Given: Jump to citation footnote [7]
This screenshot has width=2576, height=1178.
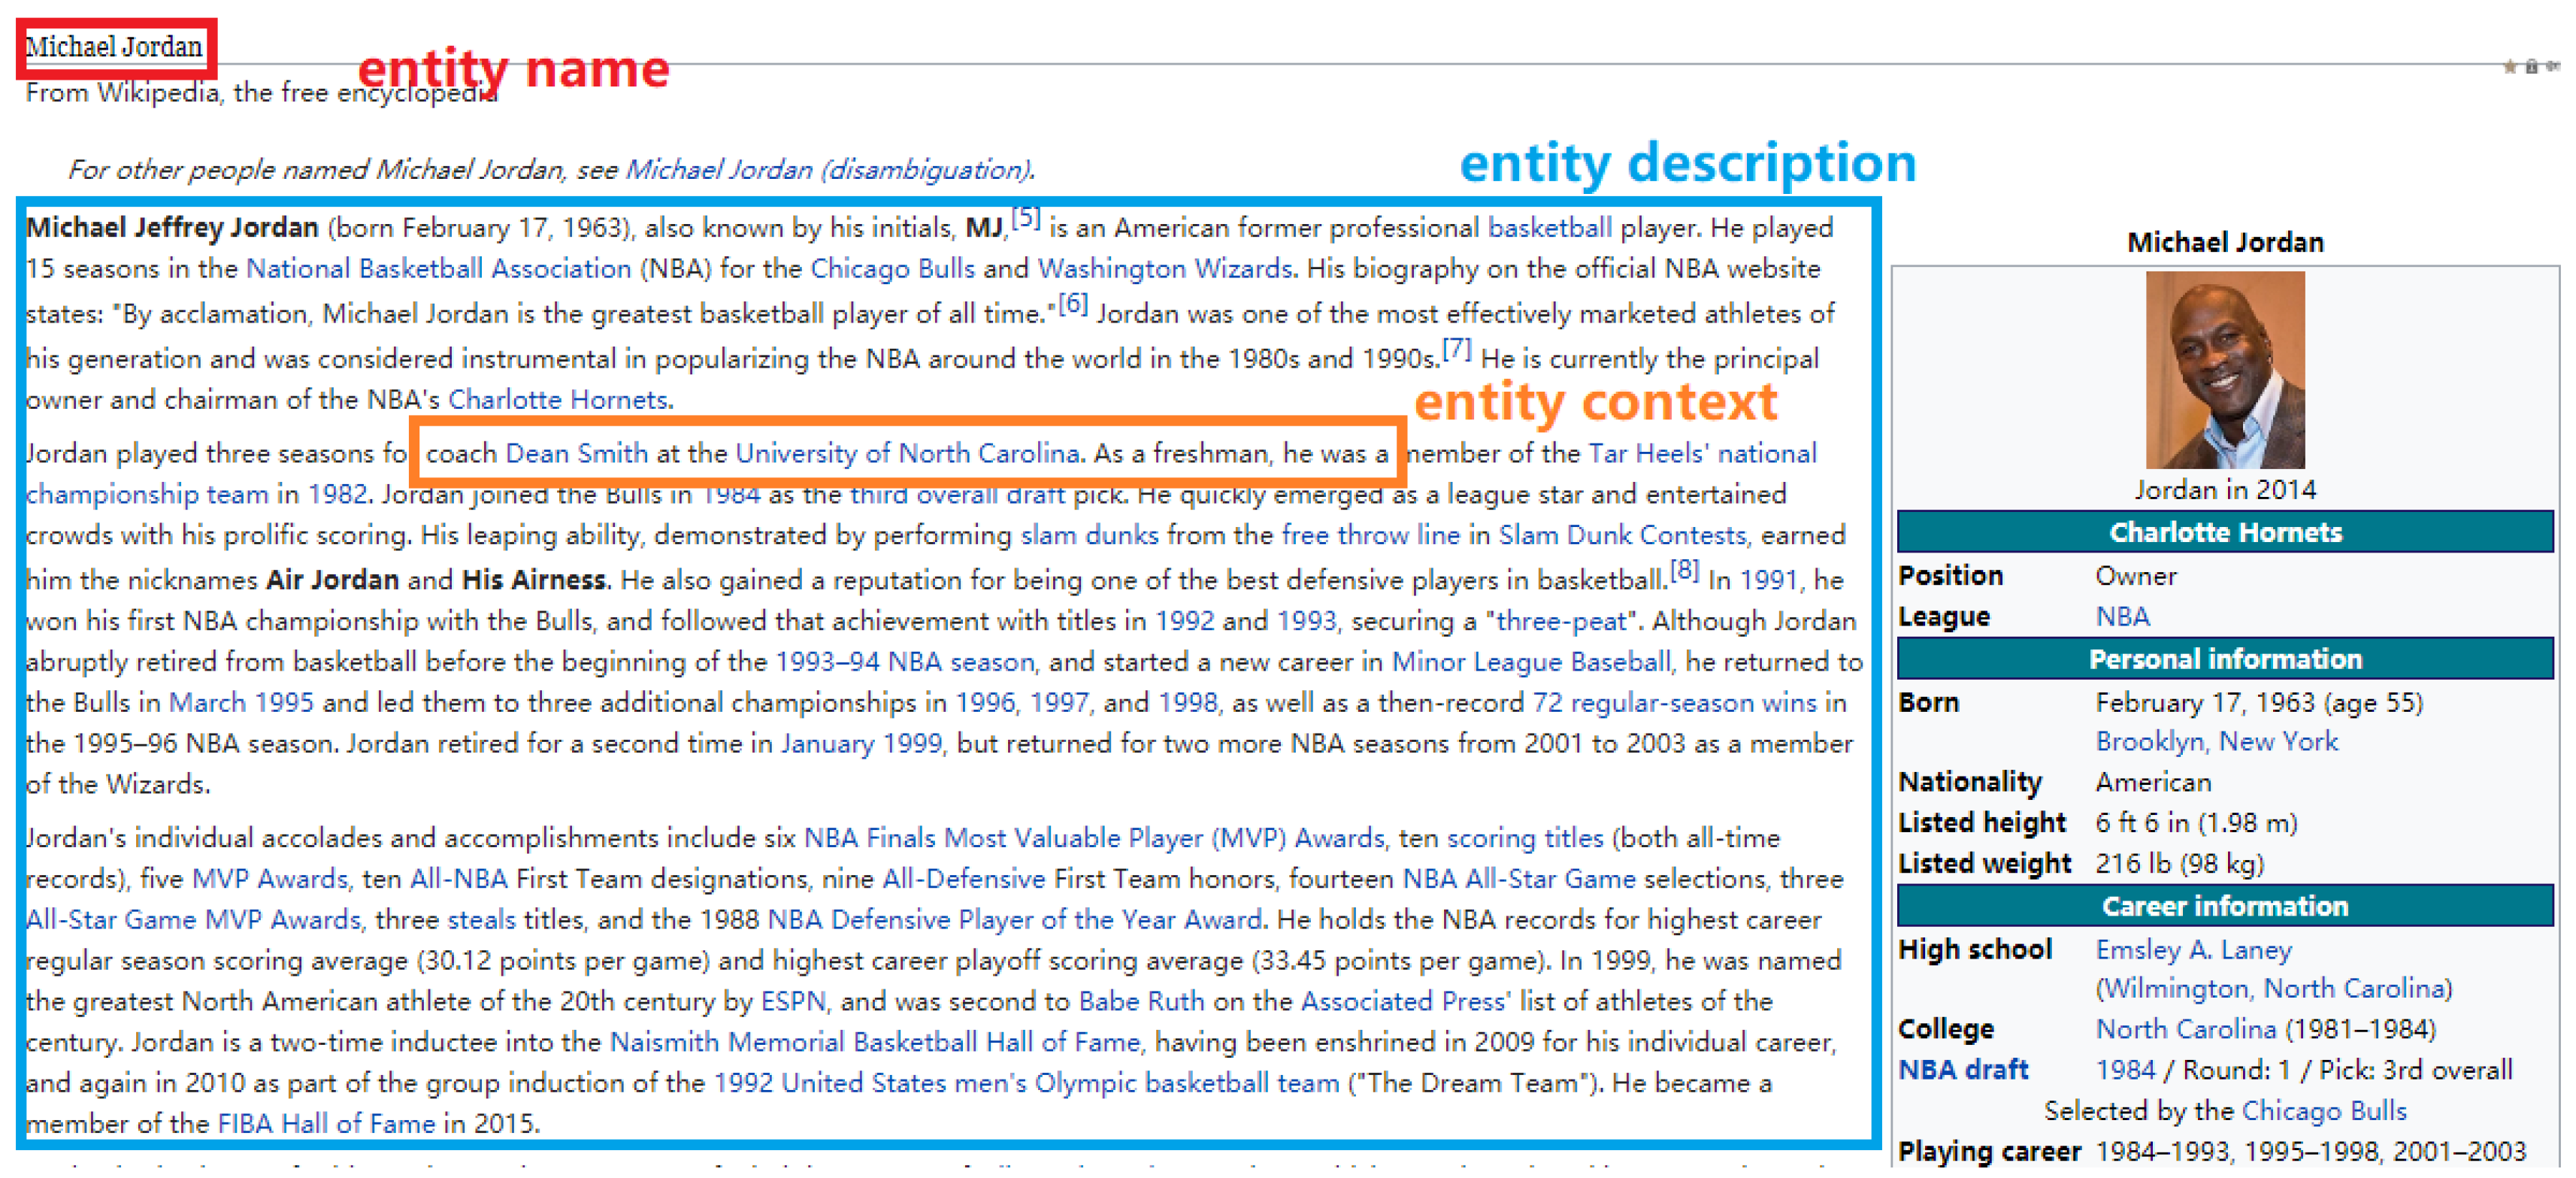Looking at the screenshot, I should pos(1456,349).
